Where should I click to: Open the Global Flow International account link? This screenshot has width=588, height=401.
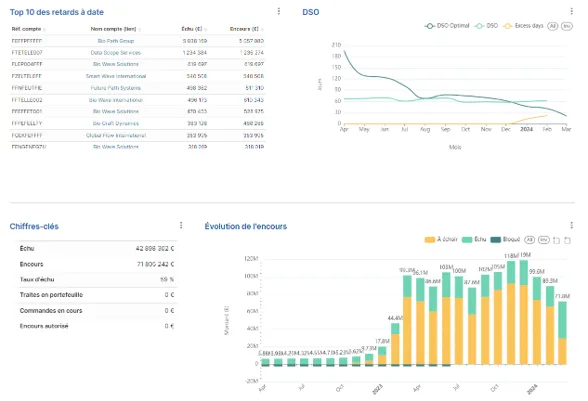[x=116, y=135]
